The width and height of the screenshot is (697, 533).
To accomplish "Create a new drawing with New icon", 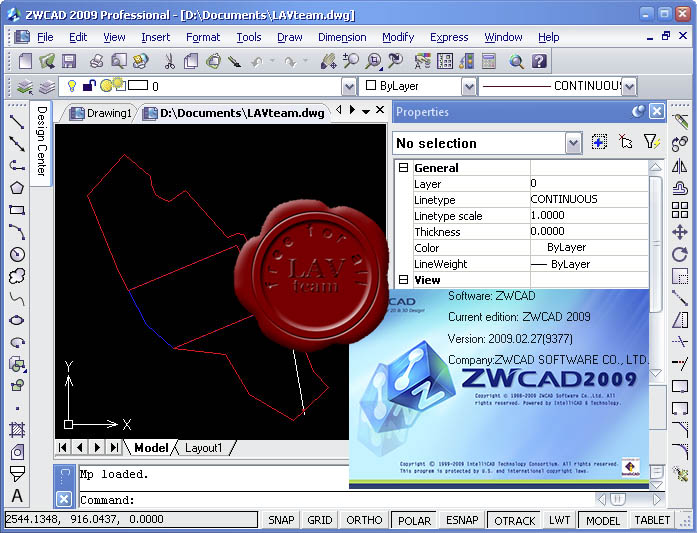I will point(25,61).
